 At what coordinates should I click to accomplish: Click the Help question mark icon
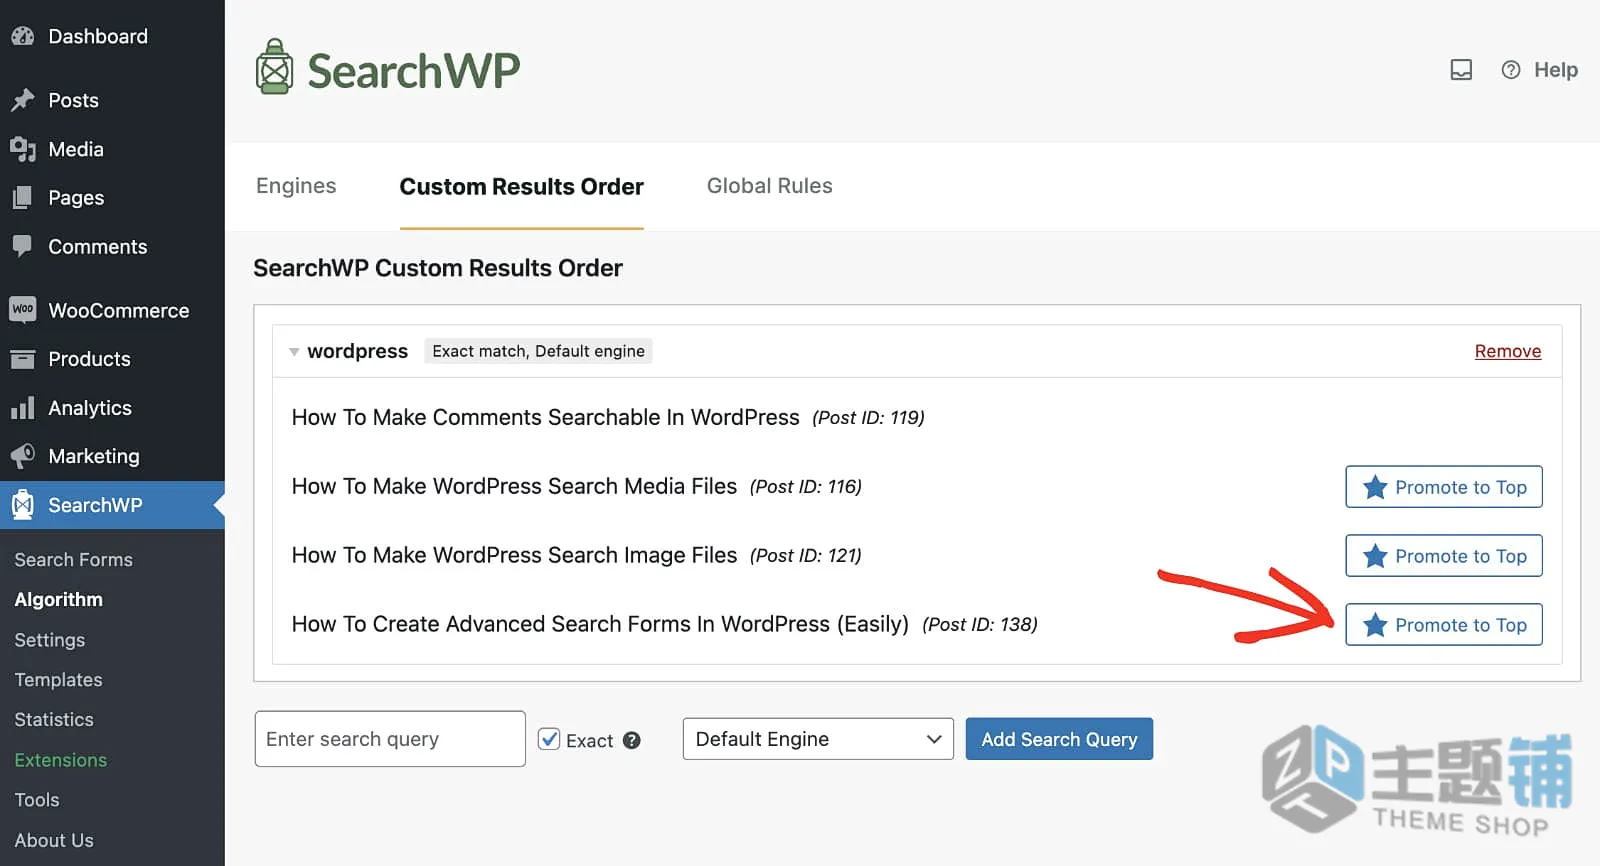1511,70
